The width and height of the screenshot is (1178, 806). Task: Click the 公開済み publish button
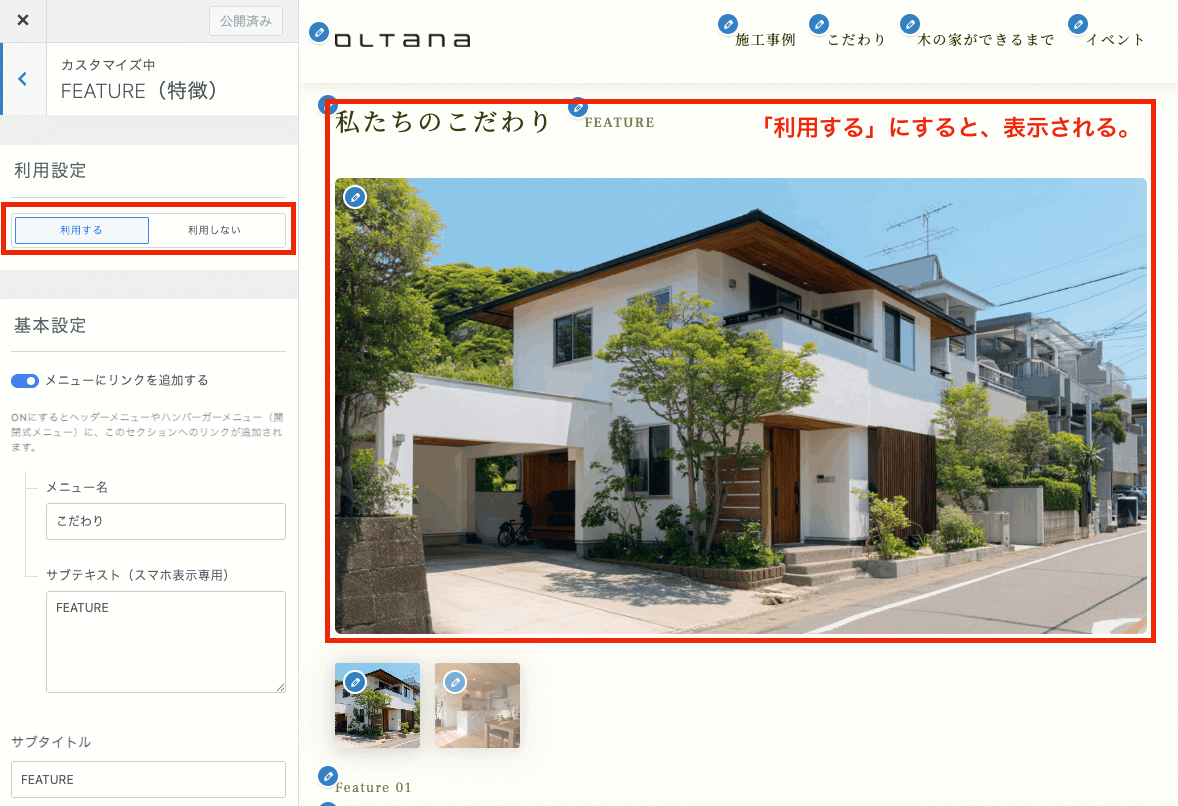[x=246, y=21]
